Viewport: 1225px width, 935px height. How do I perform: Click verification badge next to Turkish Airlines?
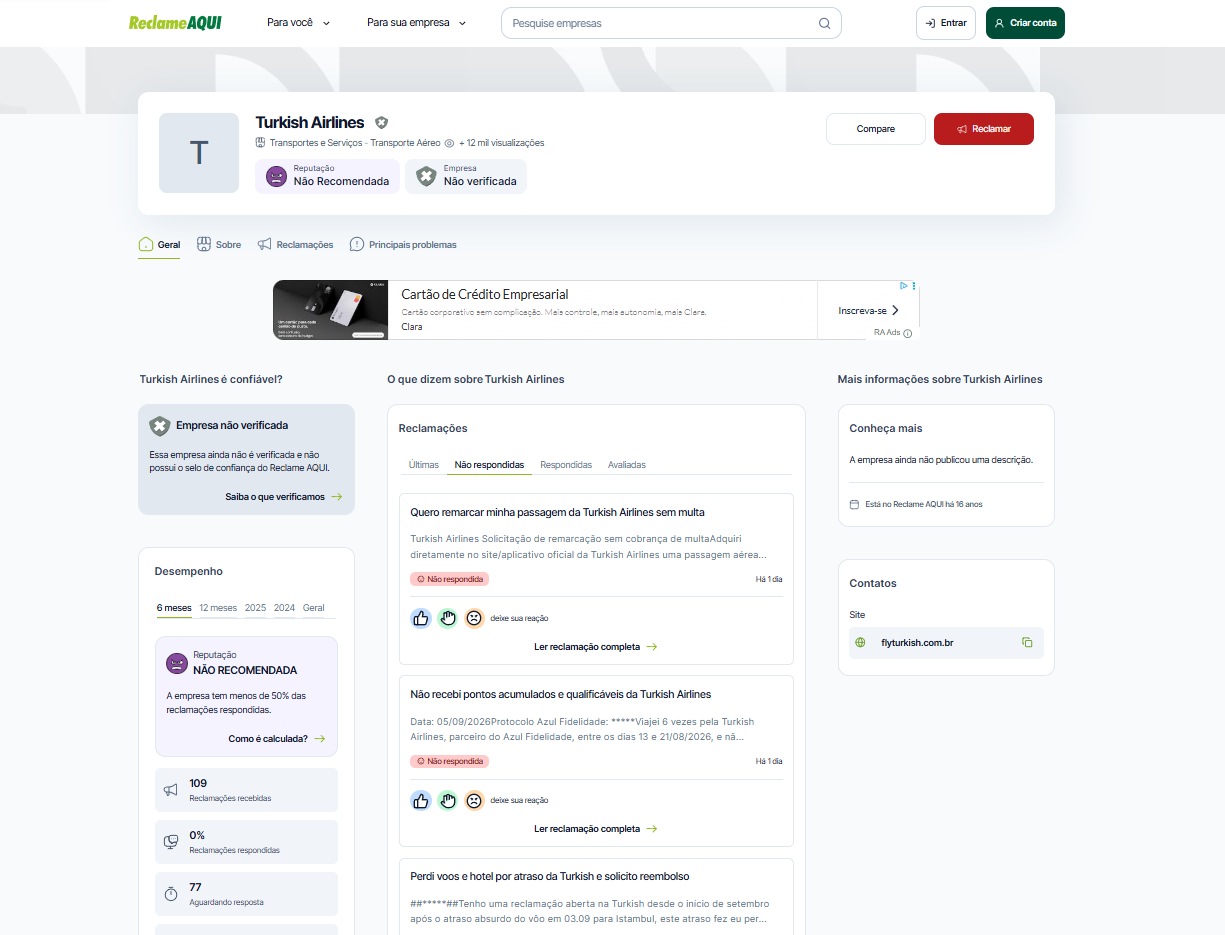tap(381, 122)
